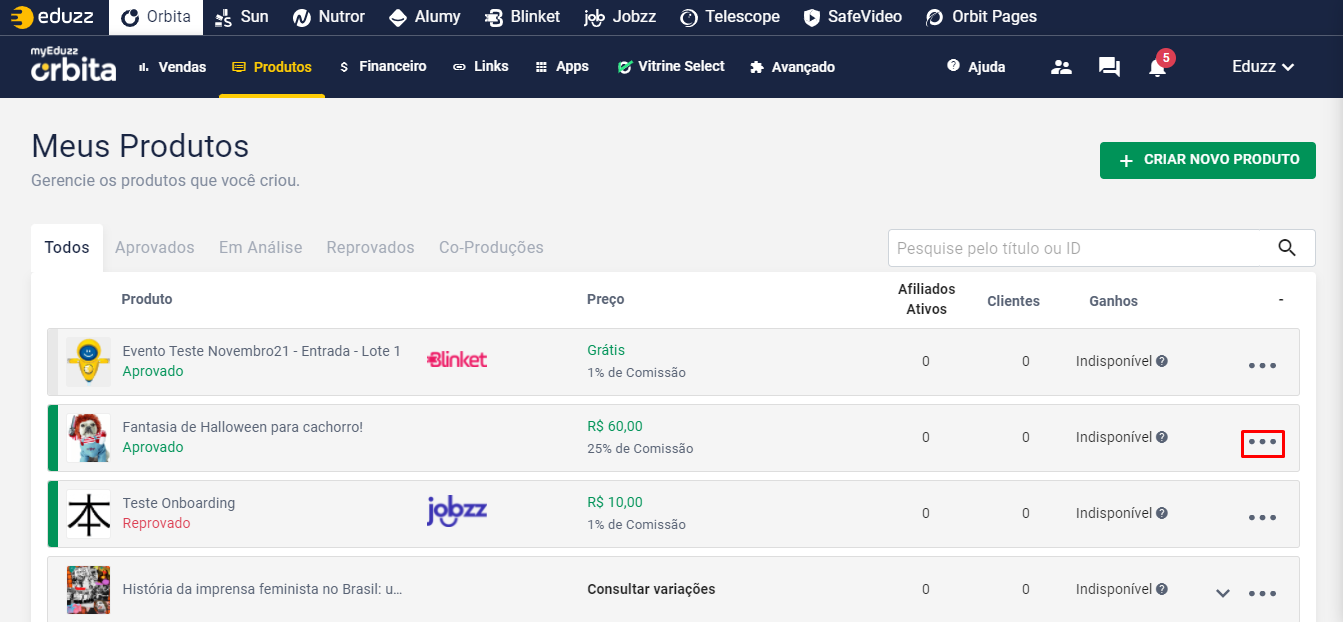Viewport: 1343px width, 622px height.
Task: Open the Sun app
Action: [x=240, y=17]
